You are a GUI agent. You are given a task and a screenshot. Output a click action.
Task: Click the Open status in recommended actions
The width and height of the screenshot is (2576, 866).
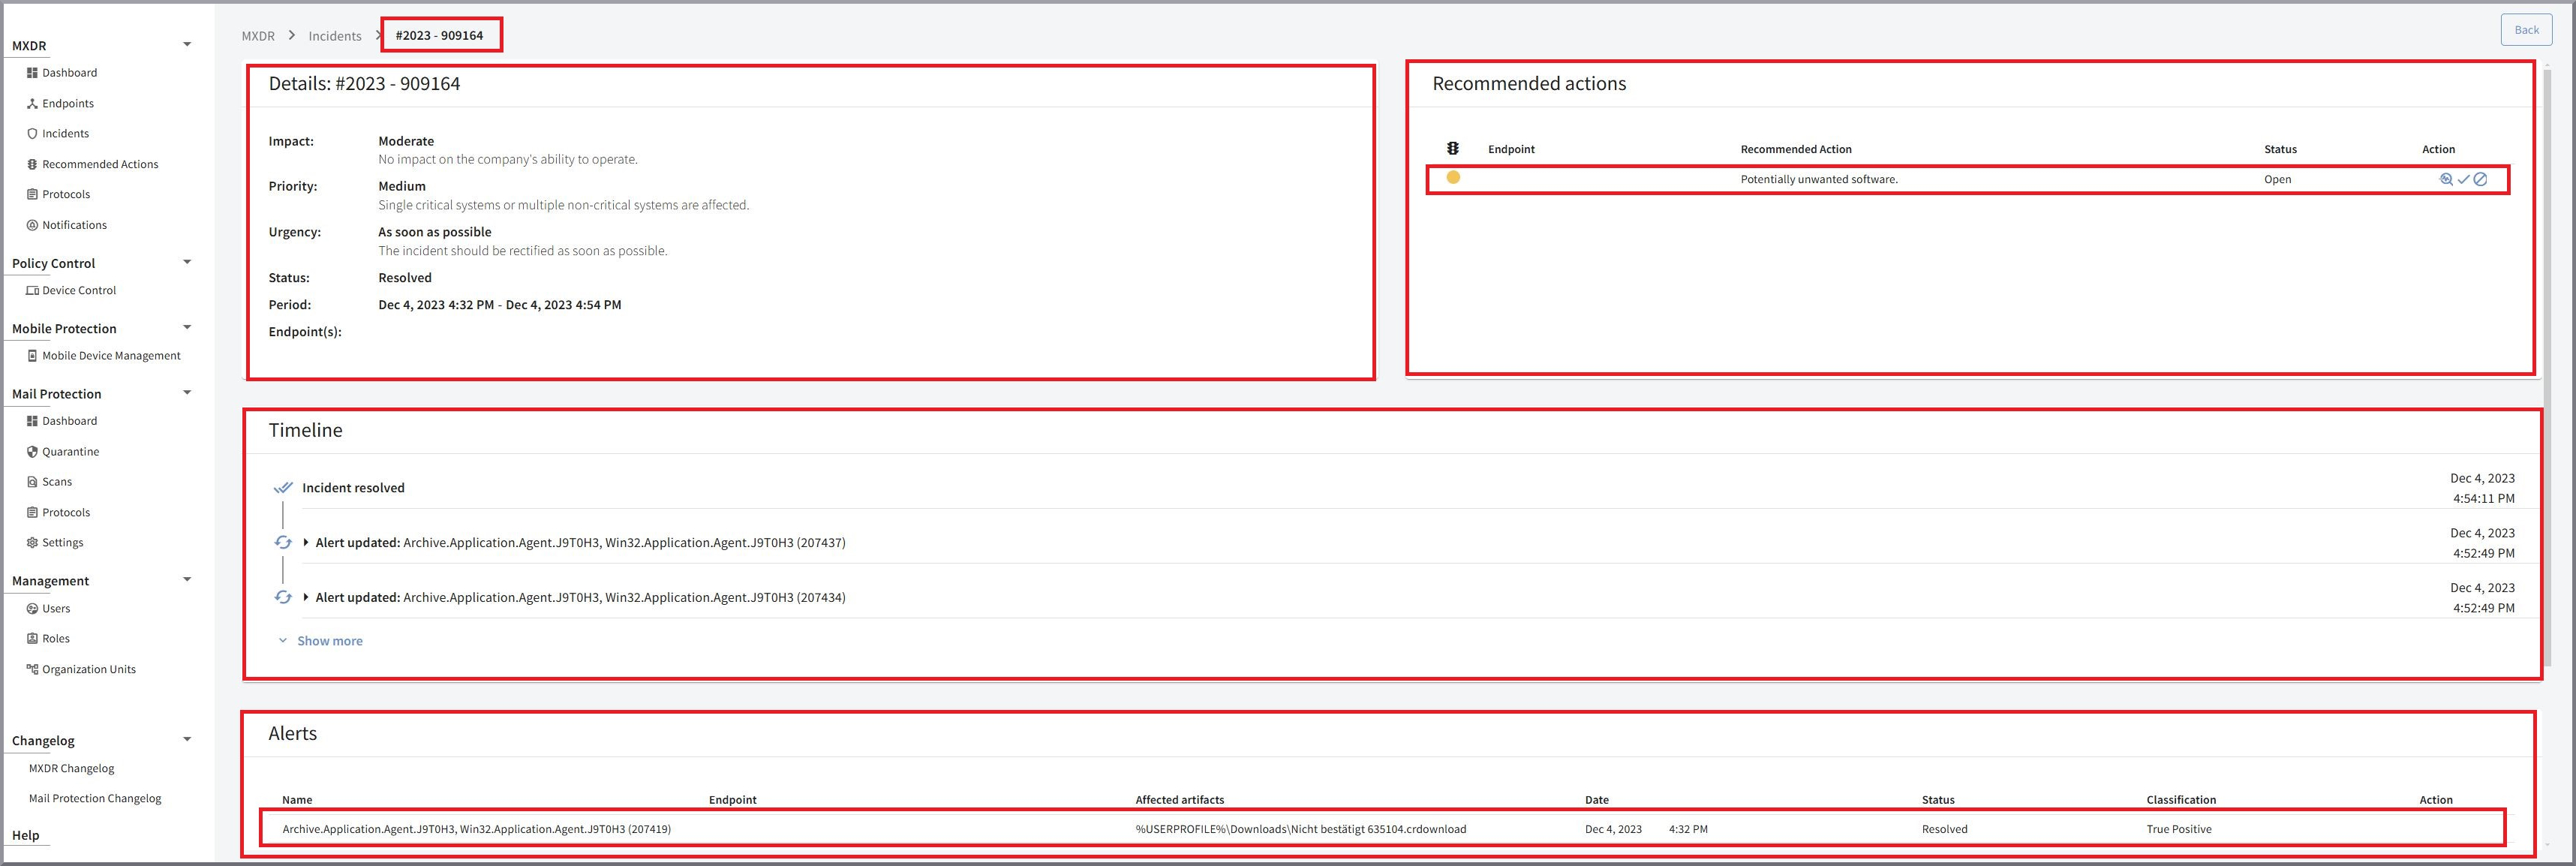pyautogui.click(x=2277, y=180)
